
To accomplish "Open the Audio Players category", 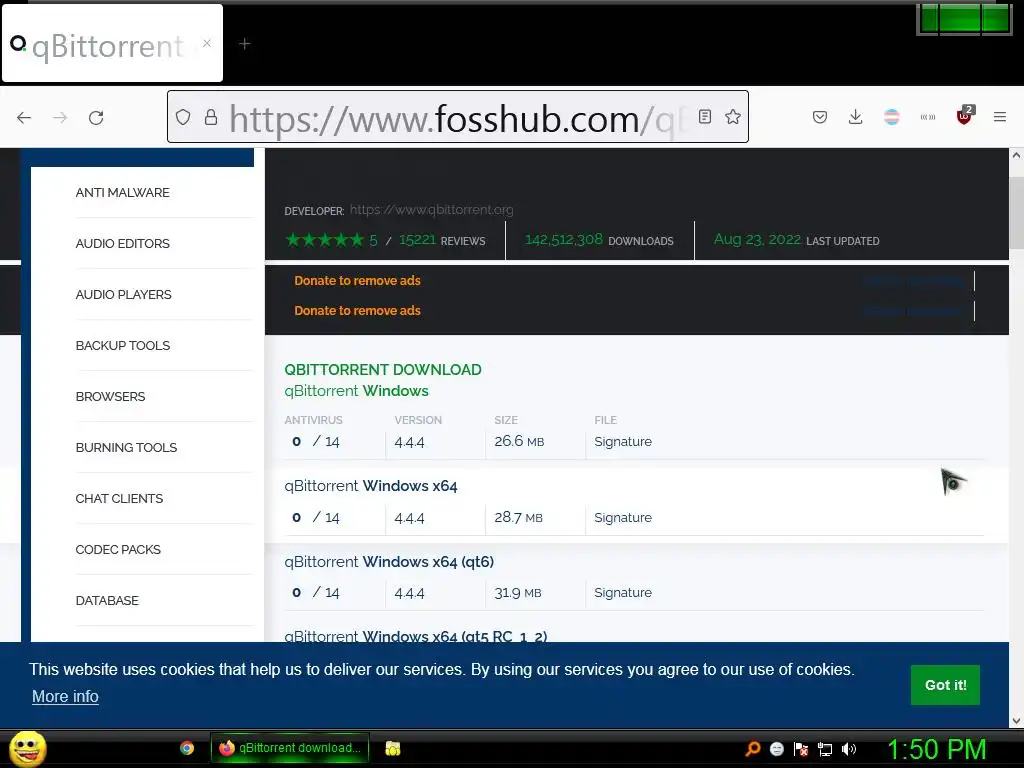I will [x=123, y=295].
